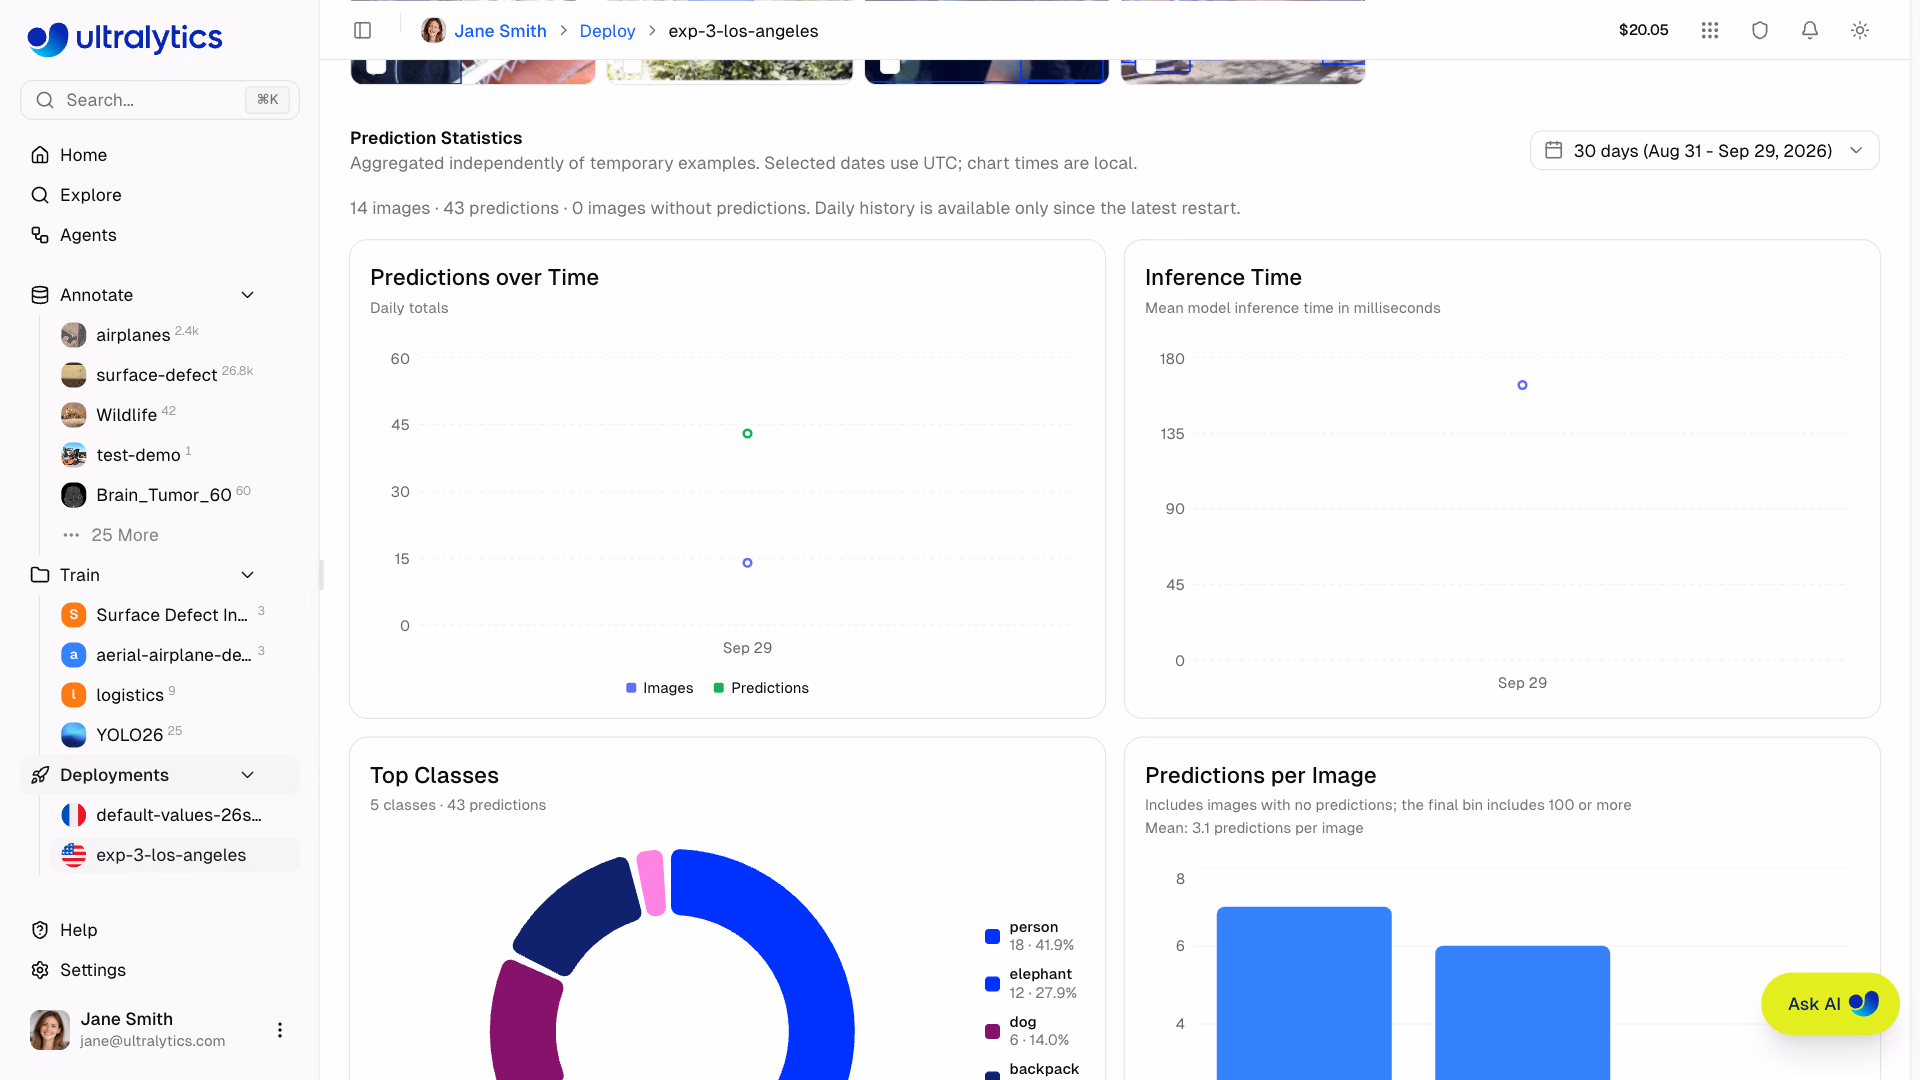The height and width of the screenshot is (1080, 1920).
Task: Collapse the Annotate section chevron
Action: 248,295
